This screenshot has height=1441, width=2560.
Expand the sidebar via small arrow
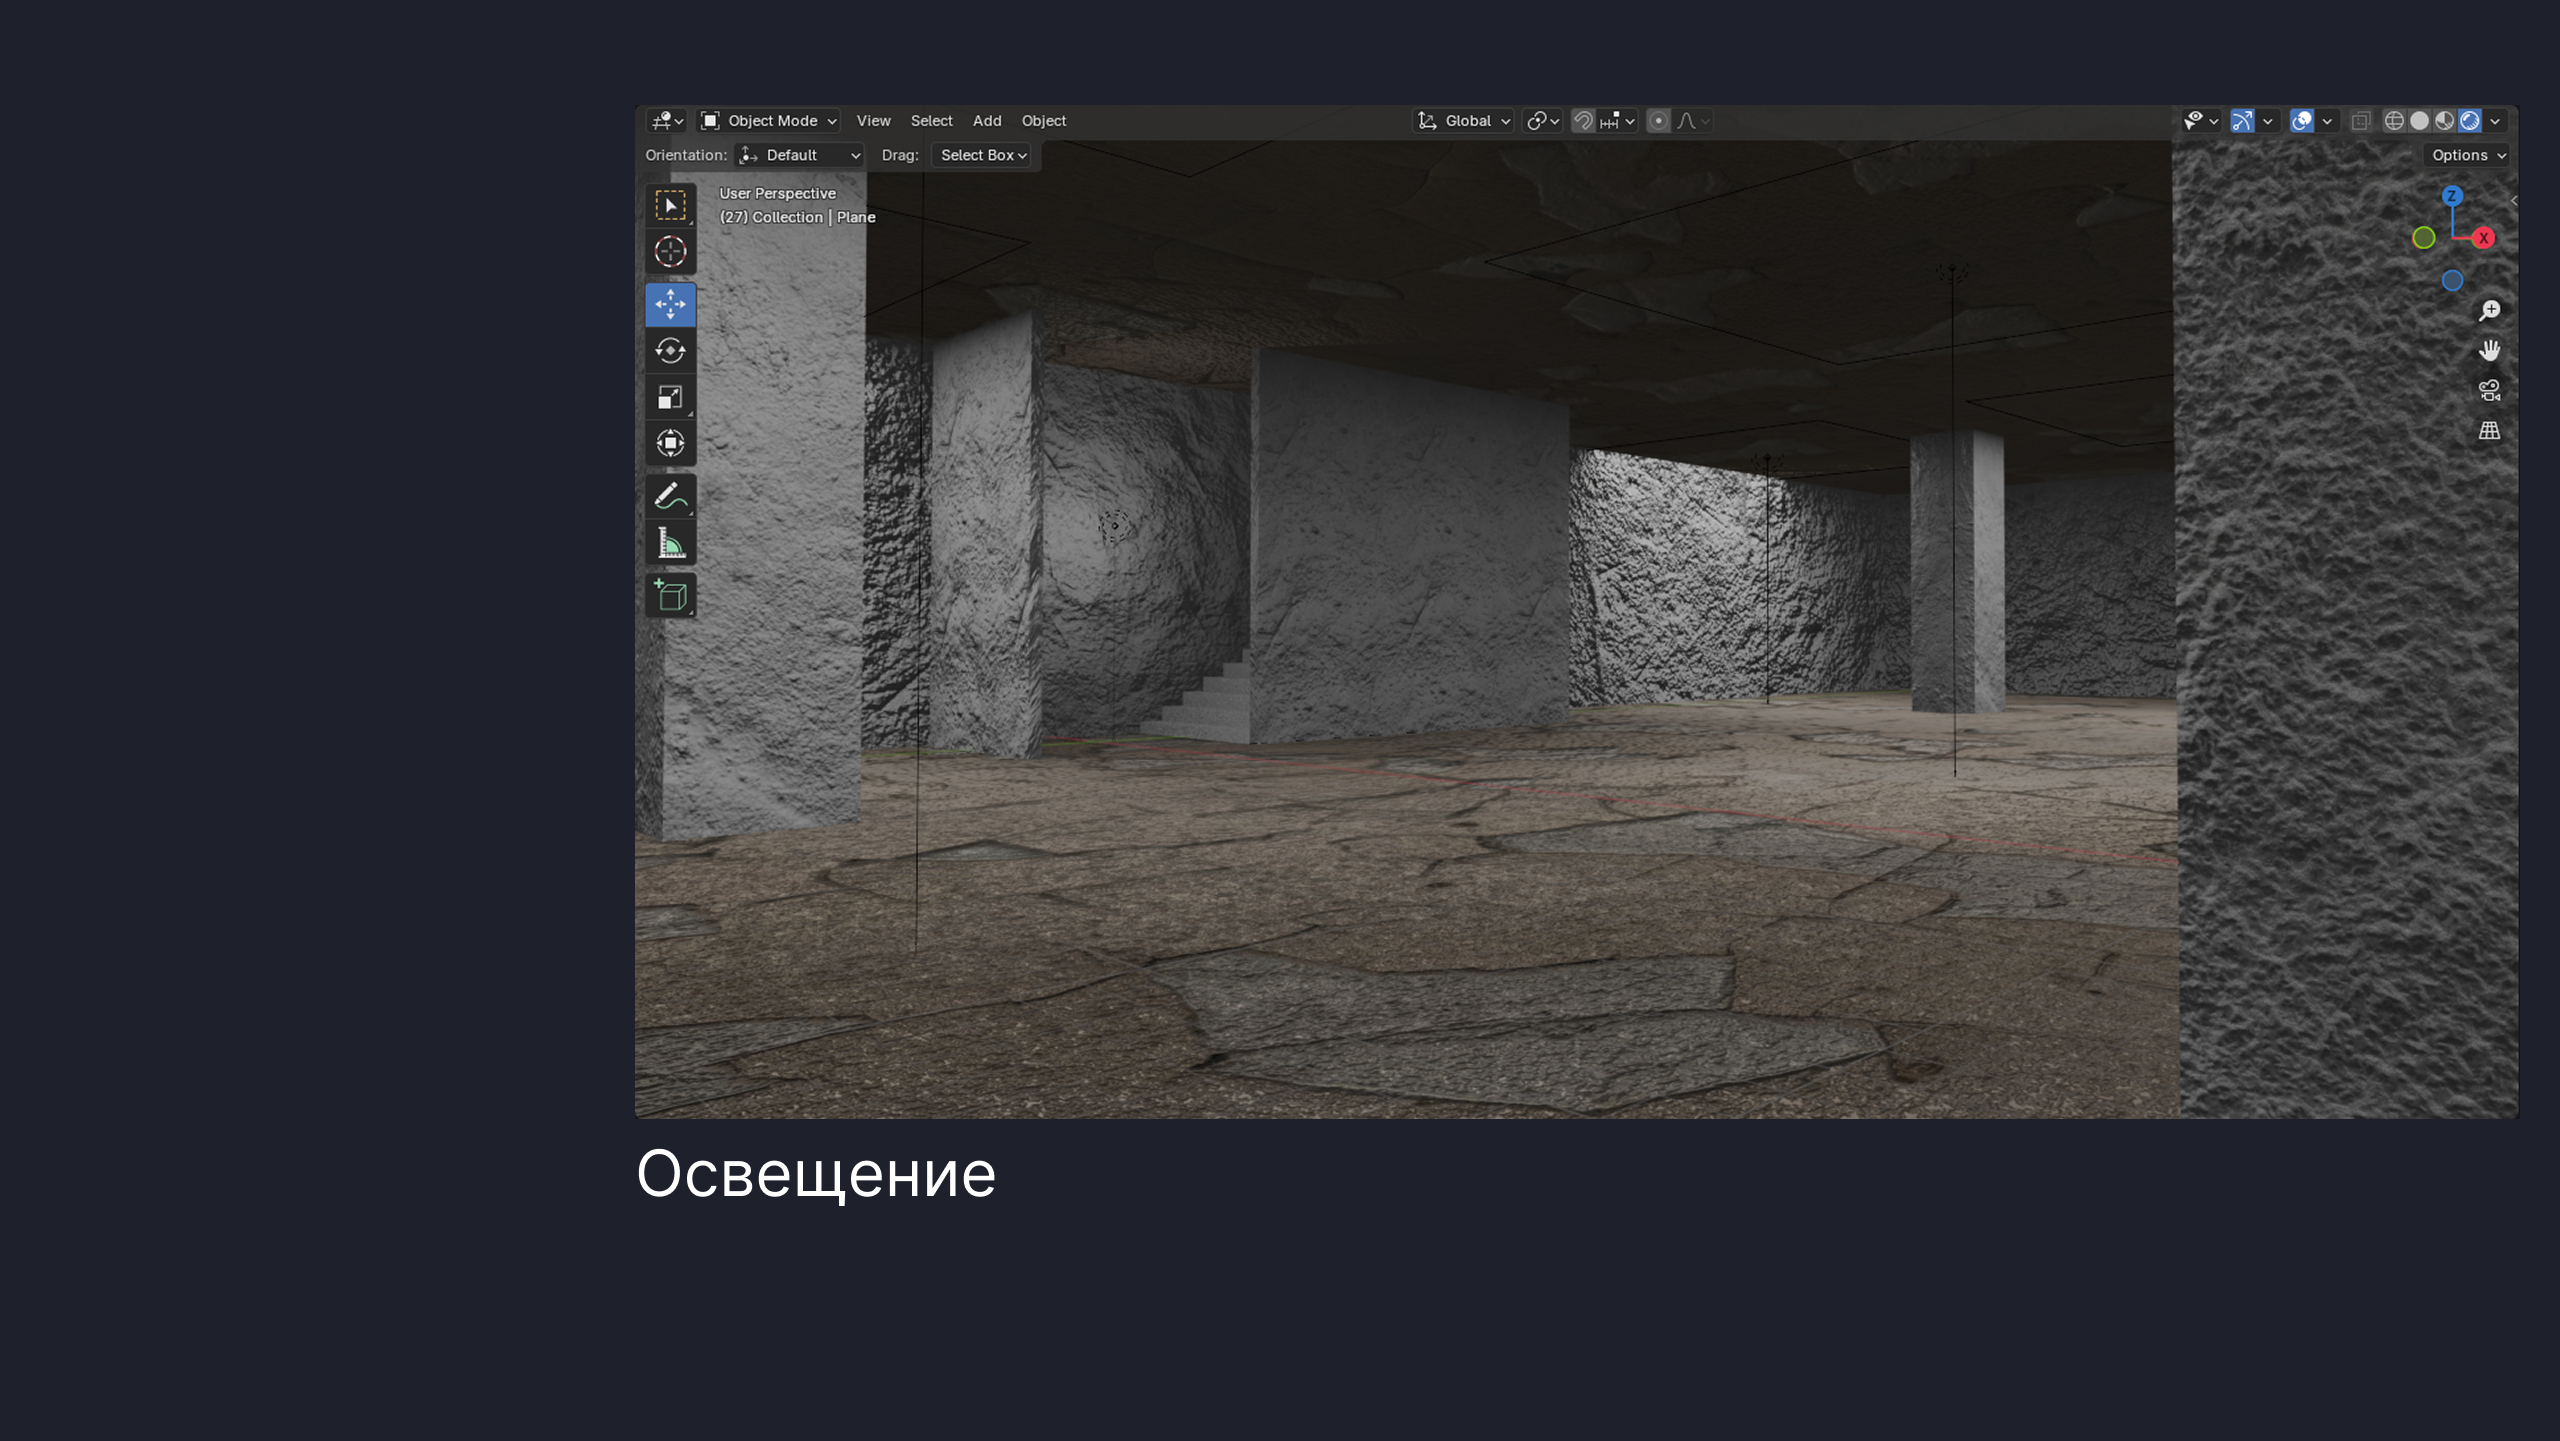[x=2514, y=201]
